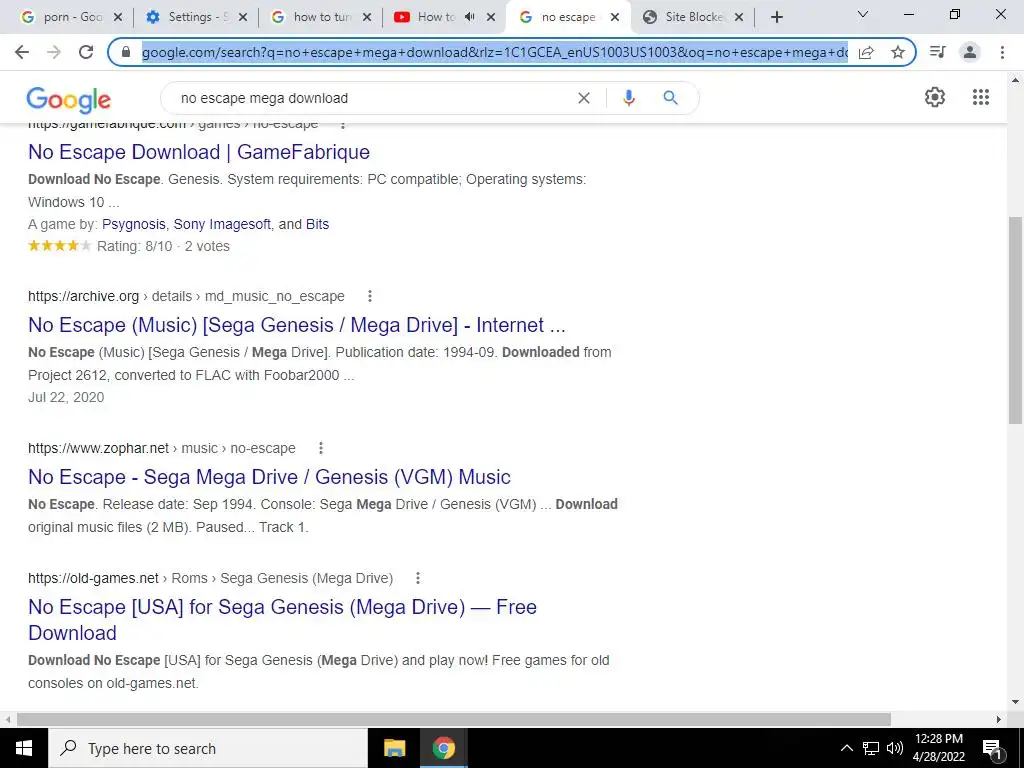Open tab search chevron in title bar
This screenshot has height=768, width=1024.
point(863,14)
